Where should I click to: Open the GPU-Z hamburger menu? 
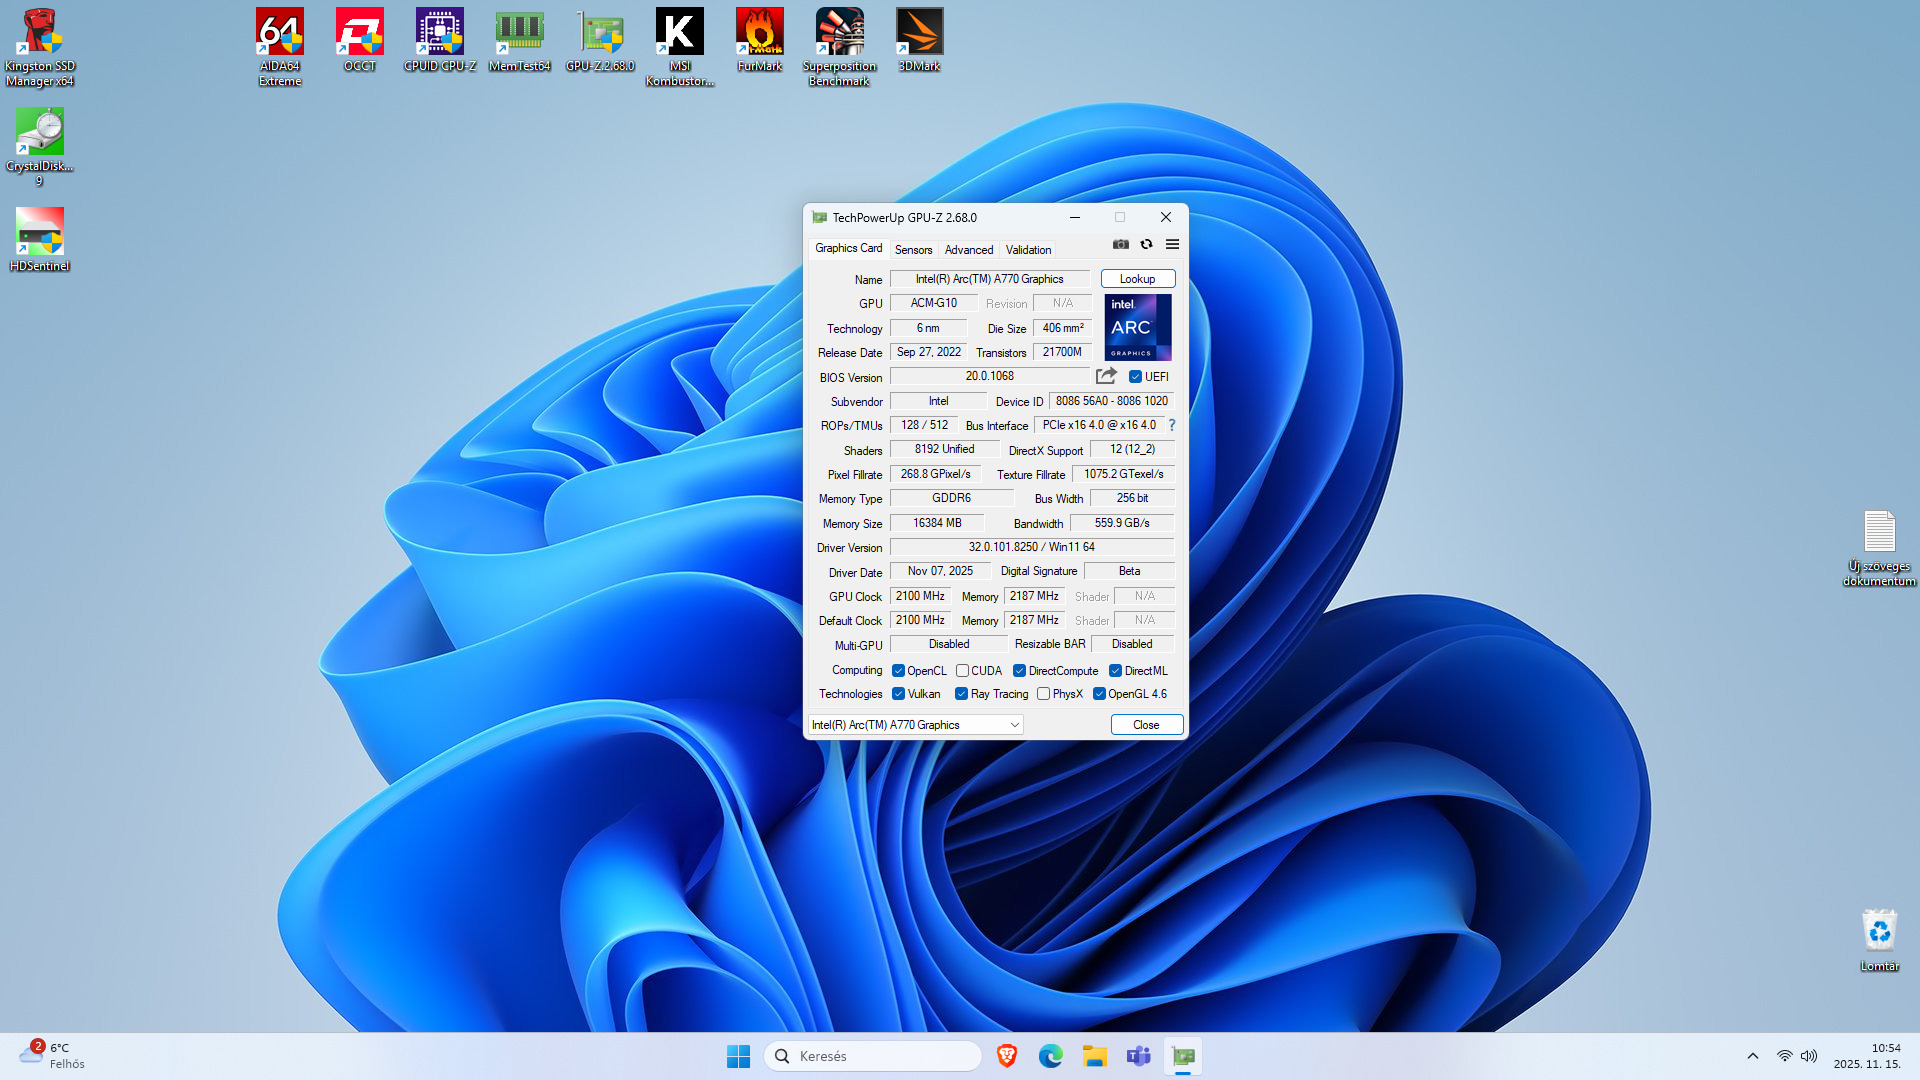tap(1172, 244)
